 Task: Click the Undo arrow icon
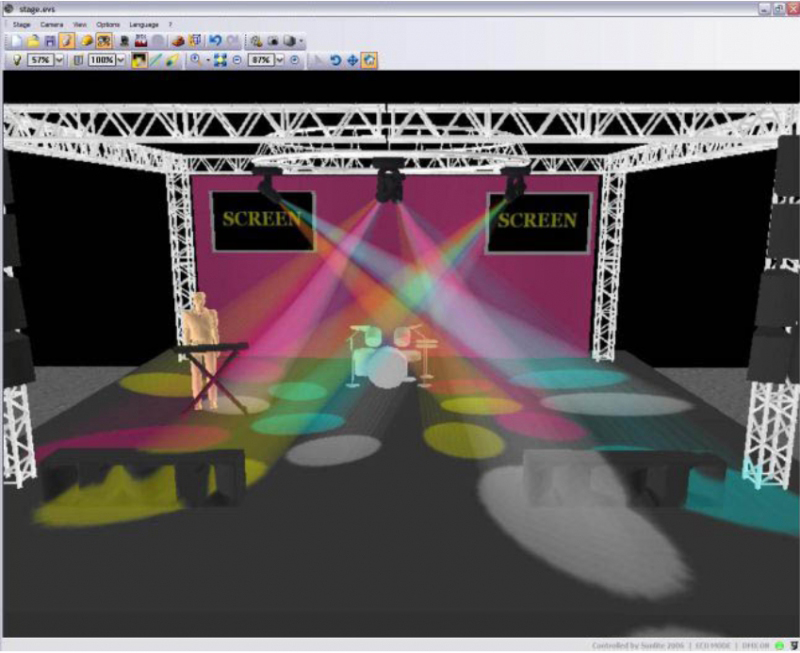[215, 41]
